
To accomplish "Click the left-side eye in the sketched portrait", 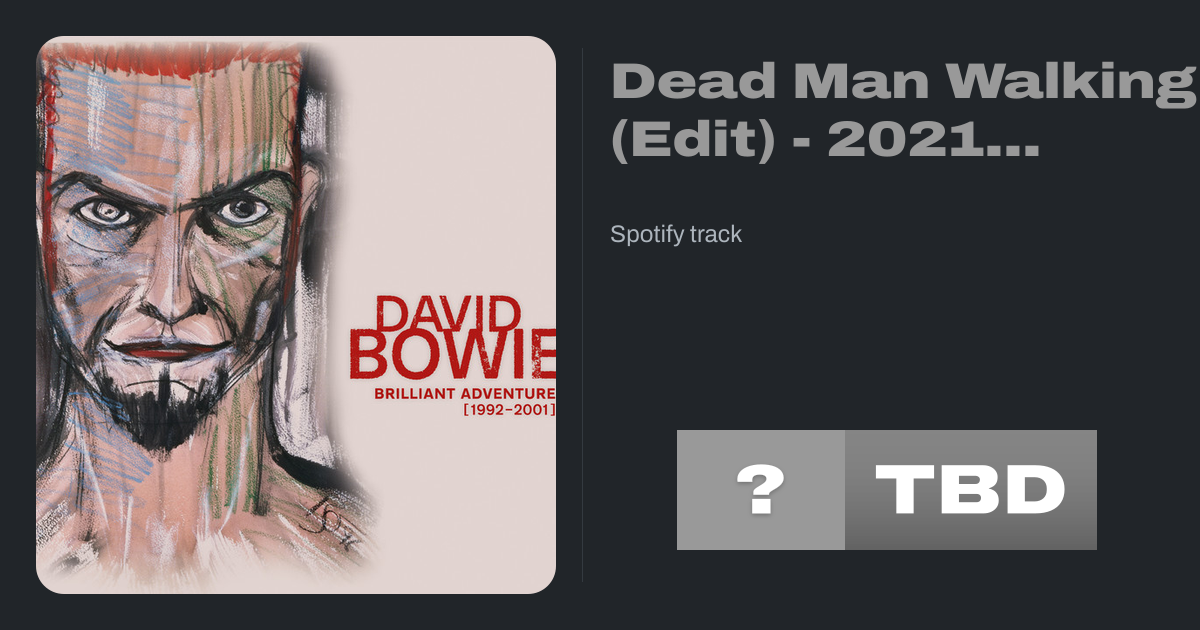I will [104, 212].
